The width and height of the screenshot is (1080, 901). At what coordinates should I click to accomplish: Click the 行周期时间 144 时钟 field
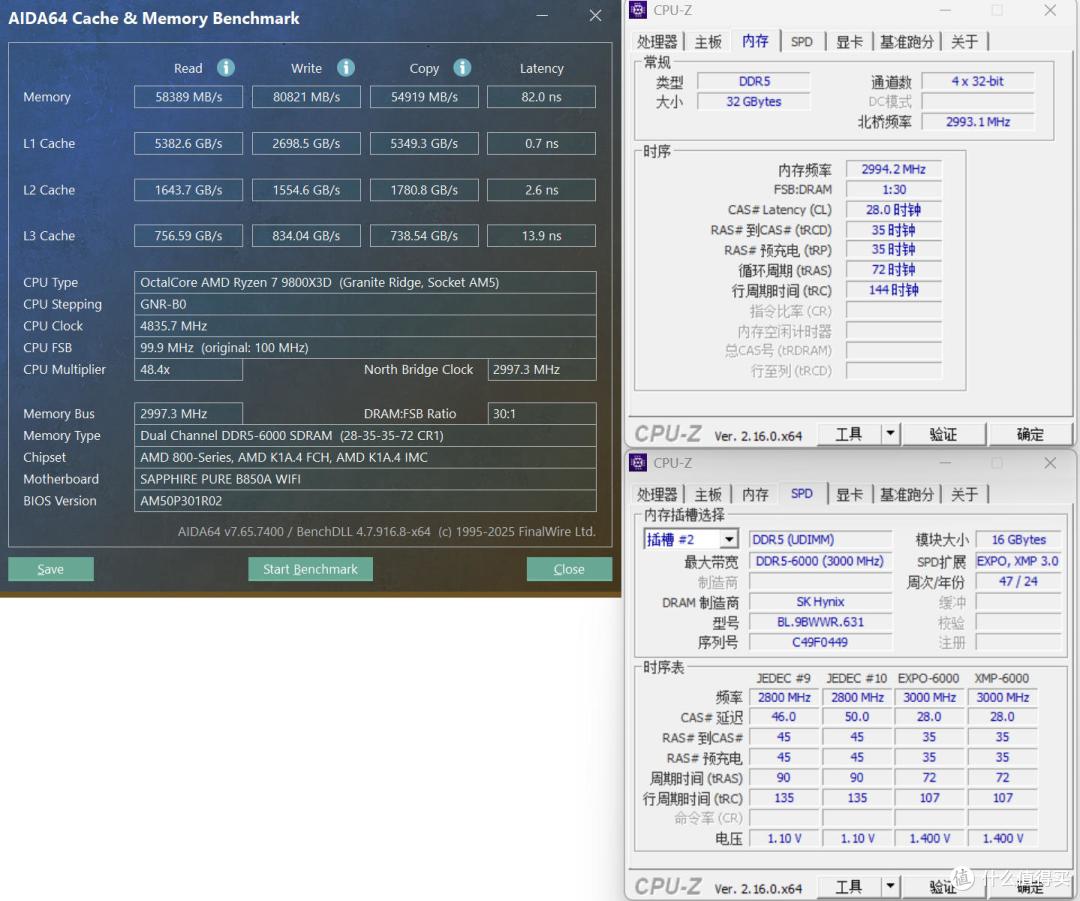click(x=893, y=290)
